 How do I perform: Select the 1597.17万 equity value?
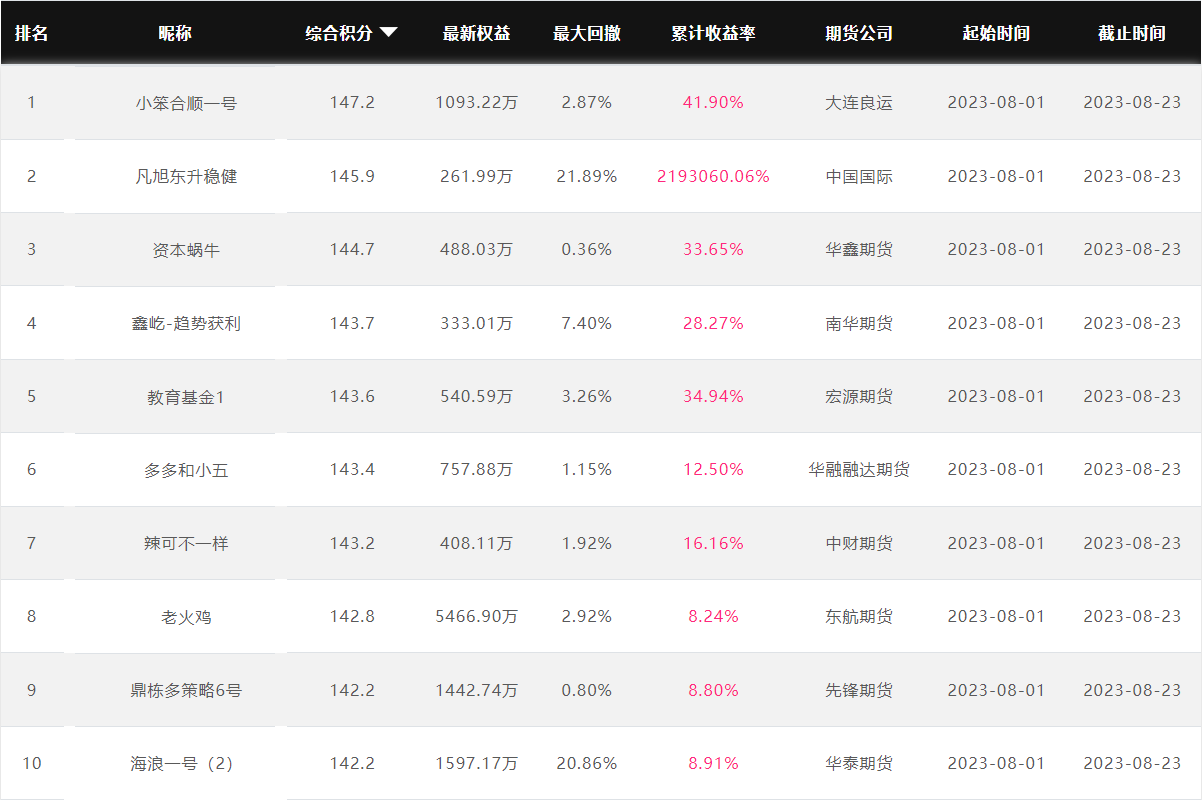click(477, 763)
